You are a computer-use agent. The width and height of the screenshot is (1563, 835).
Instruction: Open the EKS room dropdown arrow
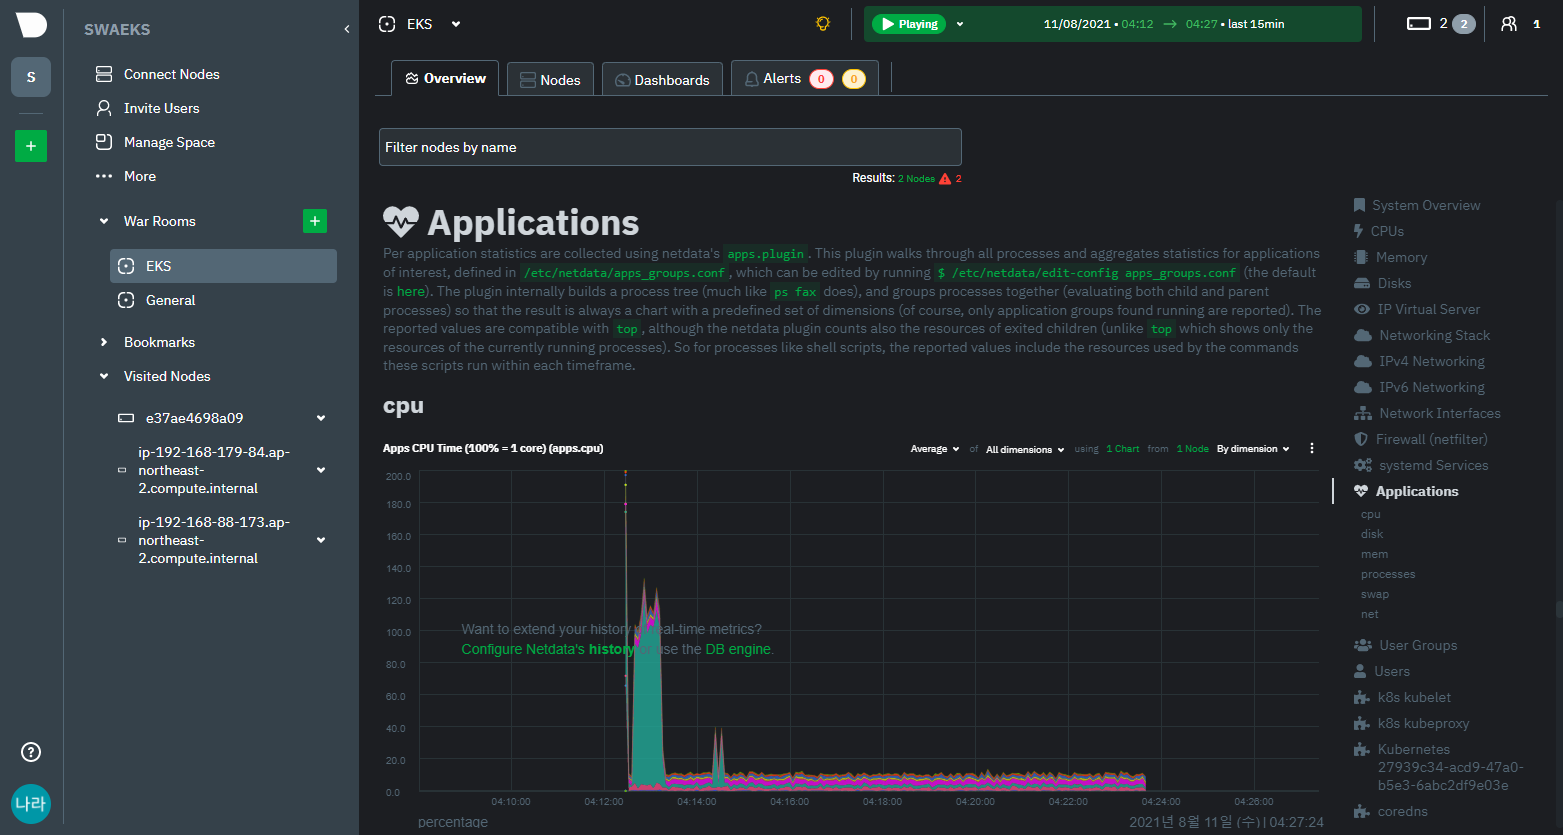point(456,24)
